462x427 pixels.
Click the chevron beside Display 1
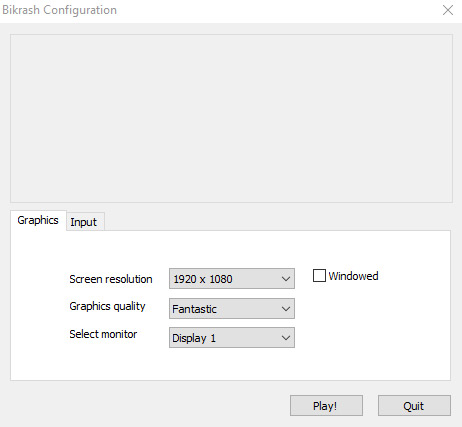point(286,338)
